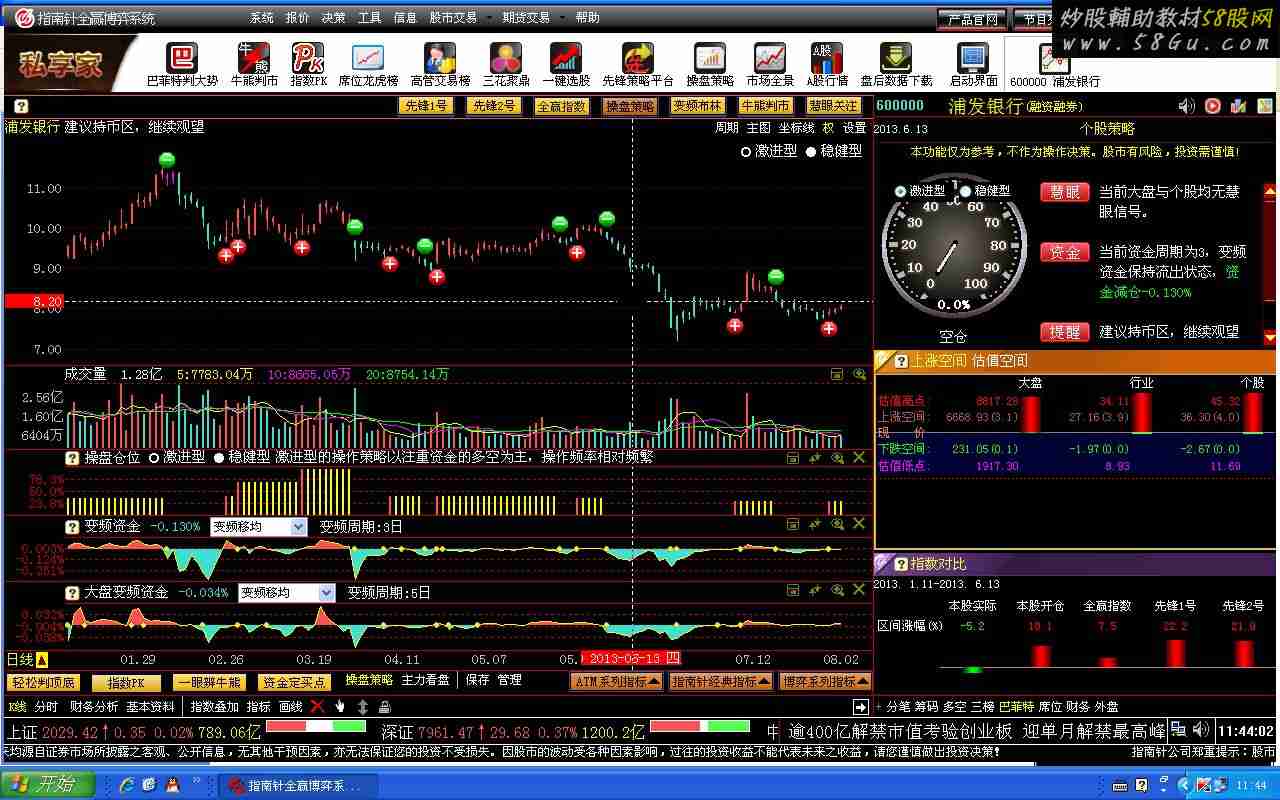Screen dimensions: 1280x800
Task: Click the red play icon beside 浦发银行 title
Action: click(1212, 106)
